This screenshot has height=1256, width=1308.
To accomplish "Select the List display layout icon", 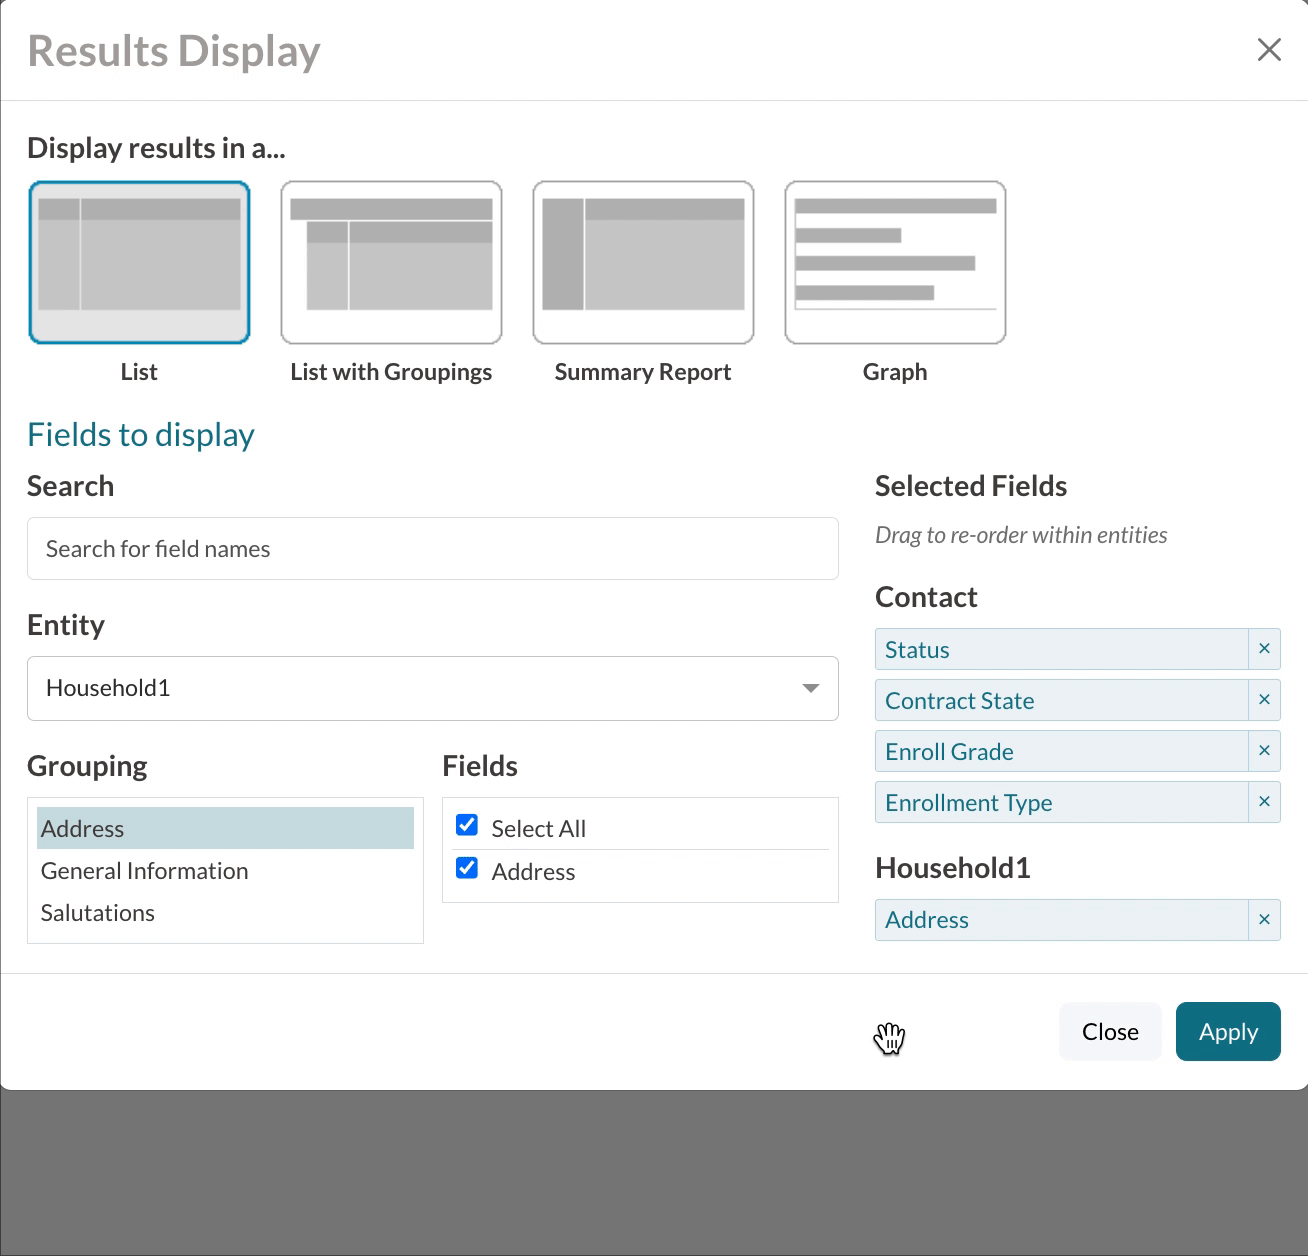I will pyautogui.click(x=139, y=262).
